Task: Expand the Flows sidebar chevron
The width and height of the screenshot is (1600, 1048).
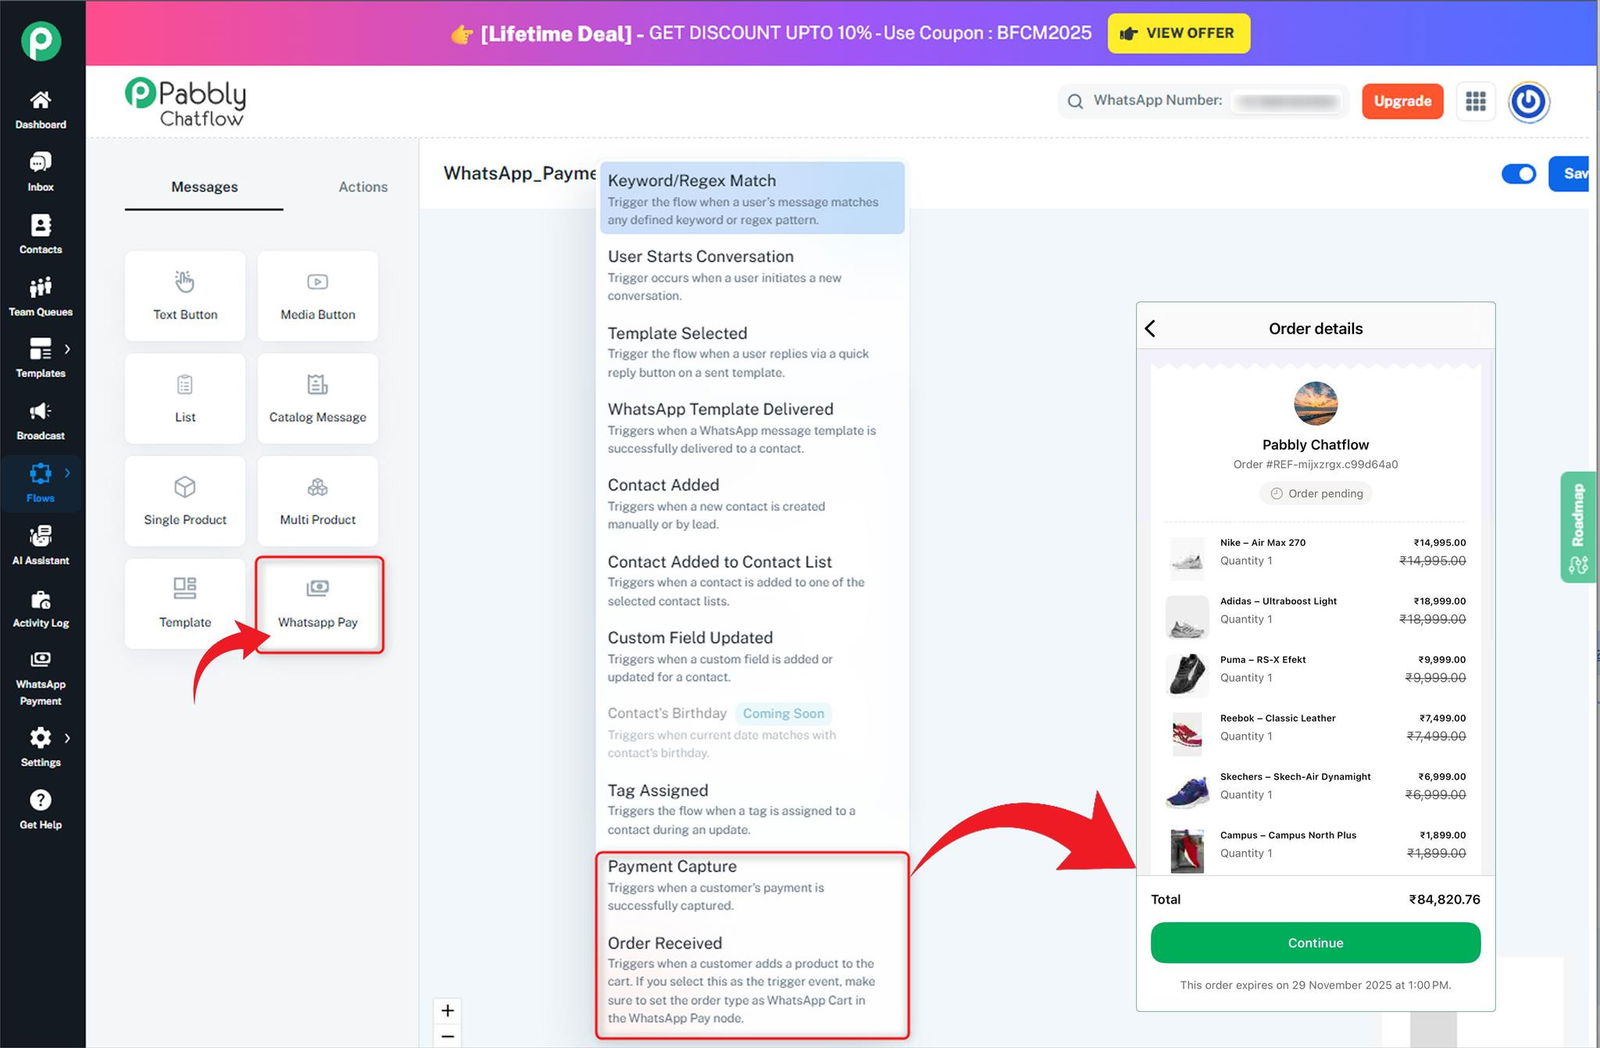Action: (x=67, y=472)
